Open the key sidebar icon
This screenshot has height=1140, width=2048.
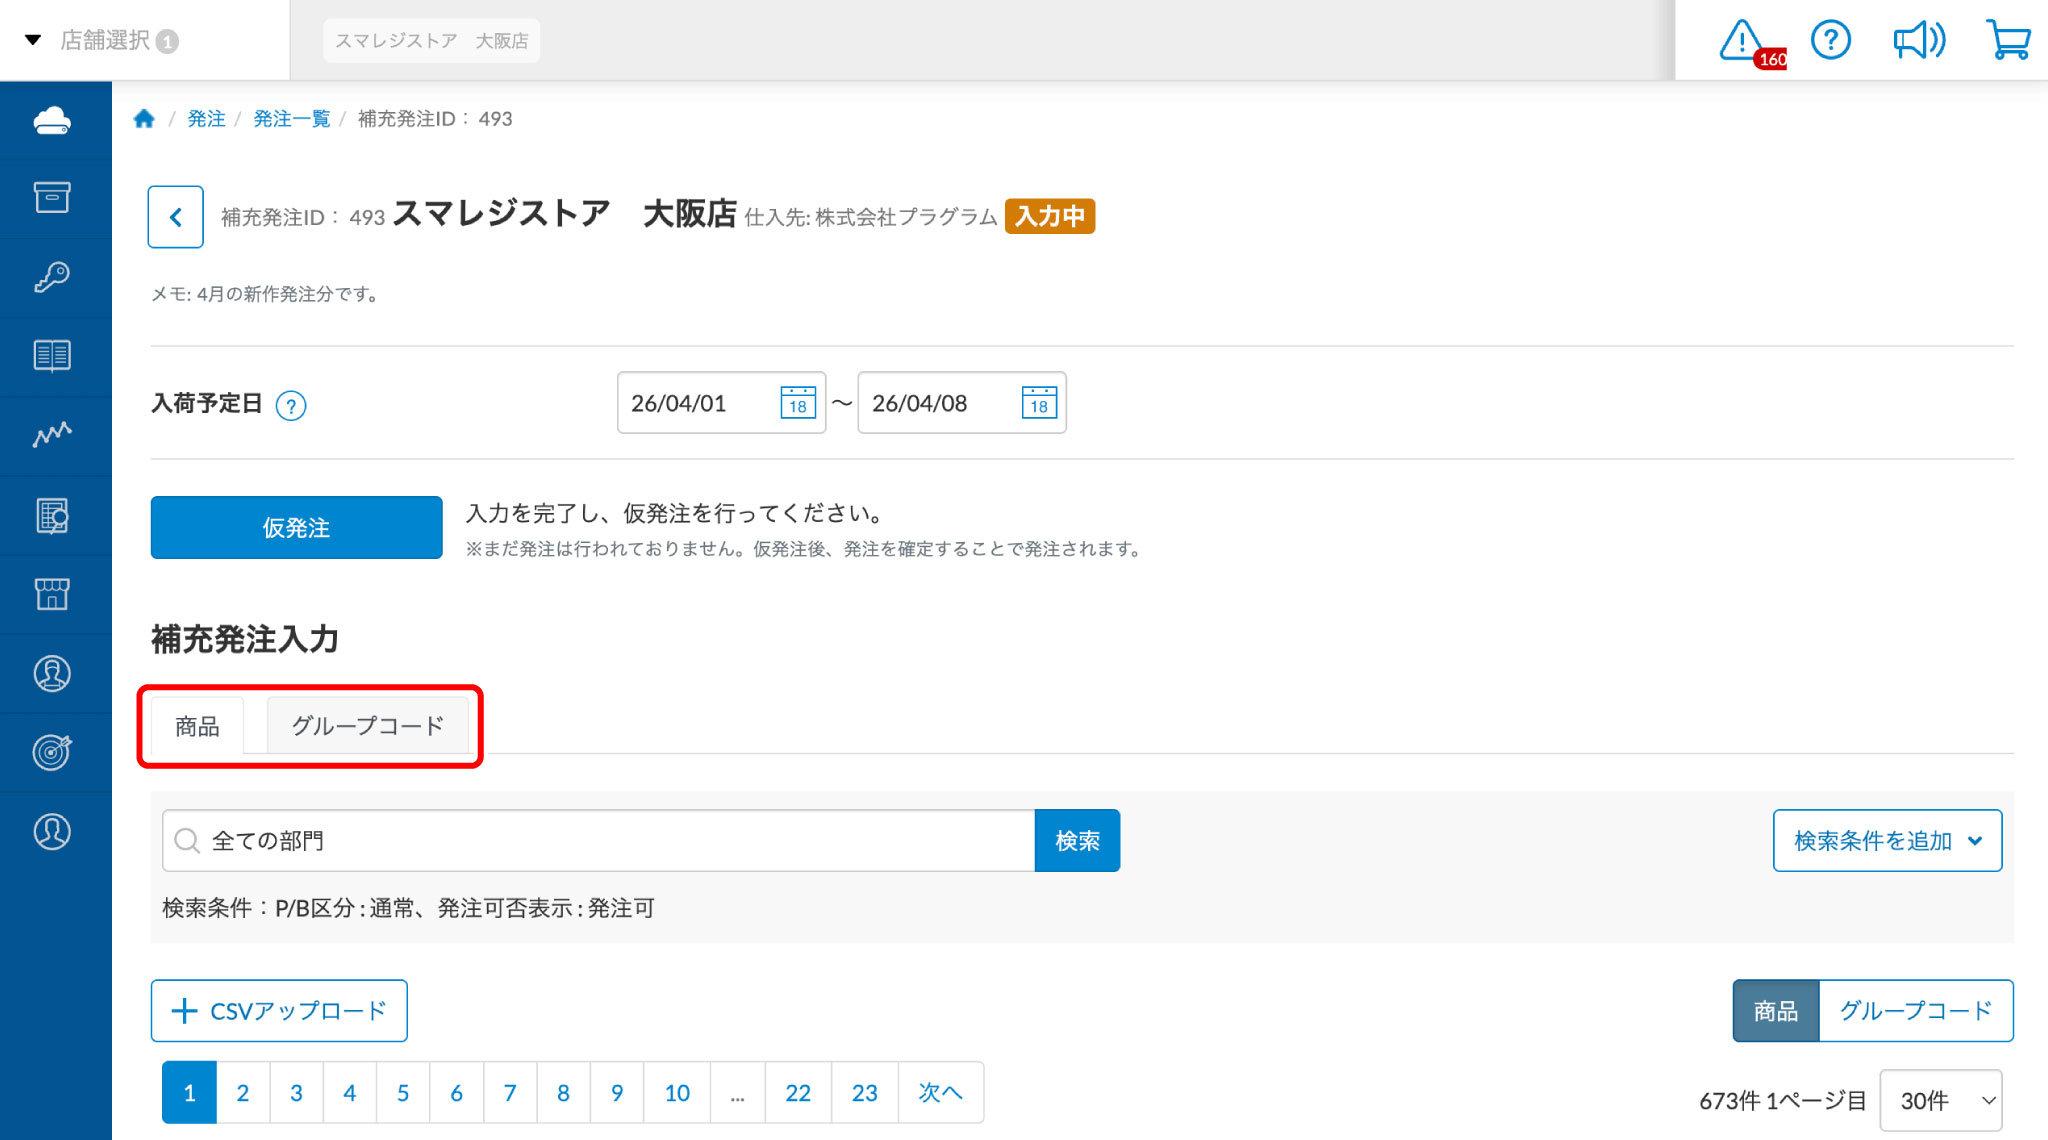tap(52, 277)
